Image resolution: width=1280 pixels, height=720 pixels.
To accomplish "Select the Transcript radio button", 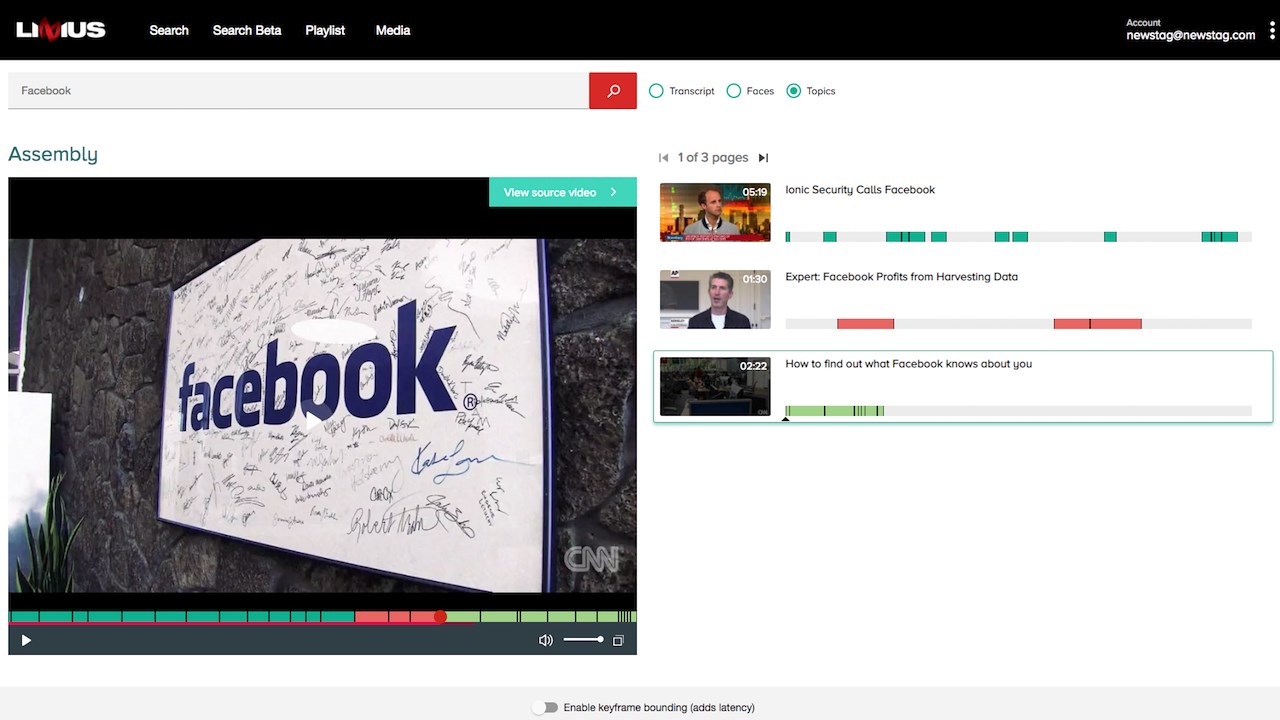I will coord(656,91).
